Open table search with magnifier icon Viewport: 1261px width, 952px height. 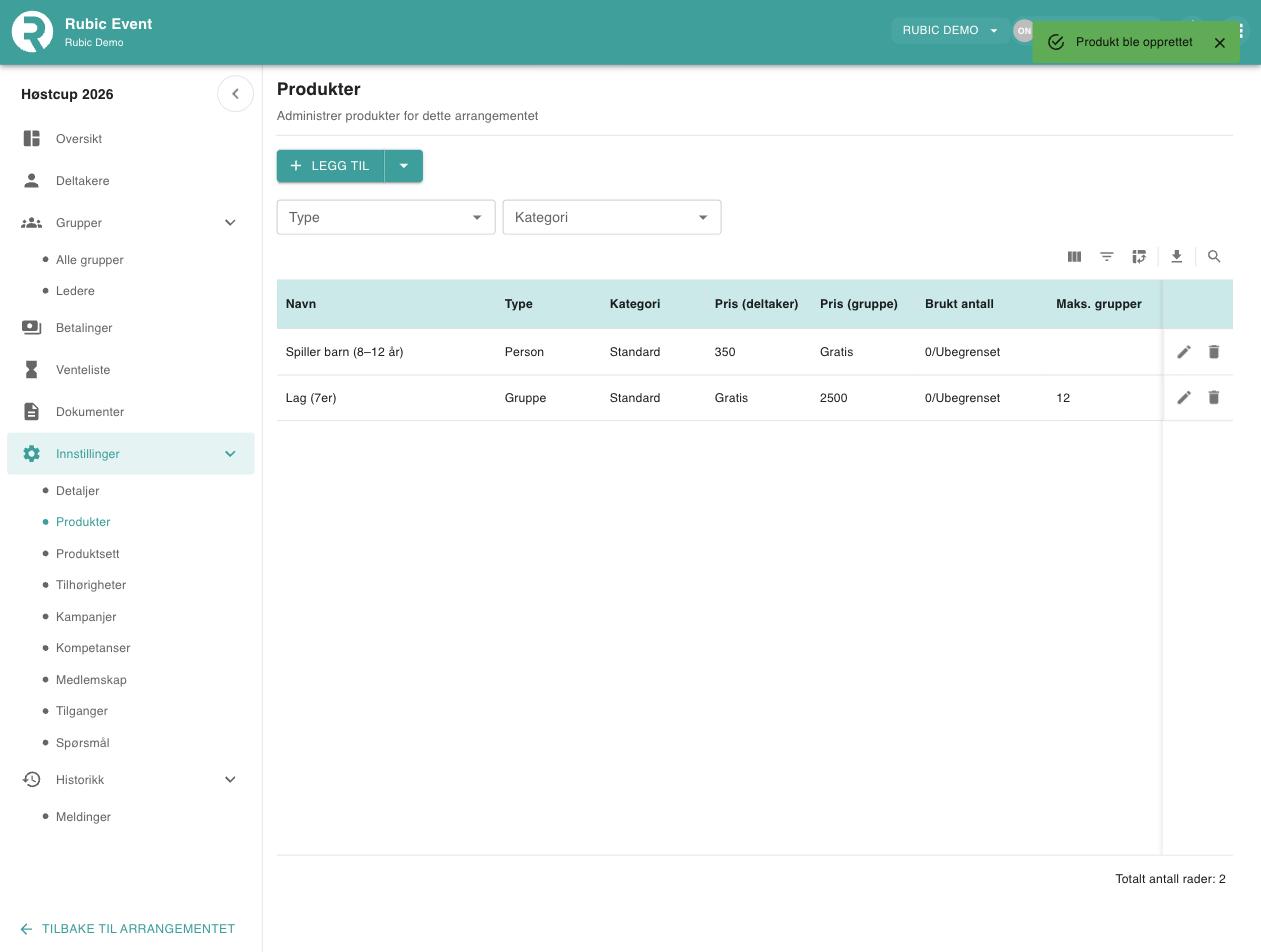[1214, 257]
